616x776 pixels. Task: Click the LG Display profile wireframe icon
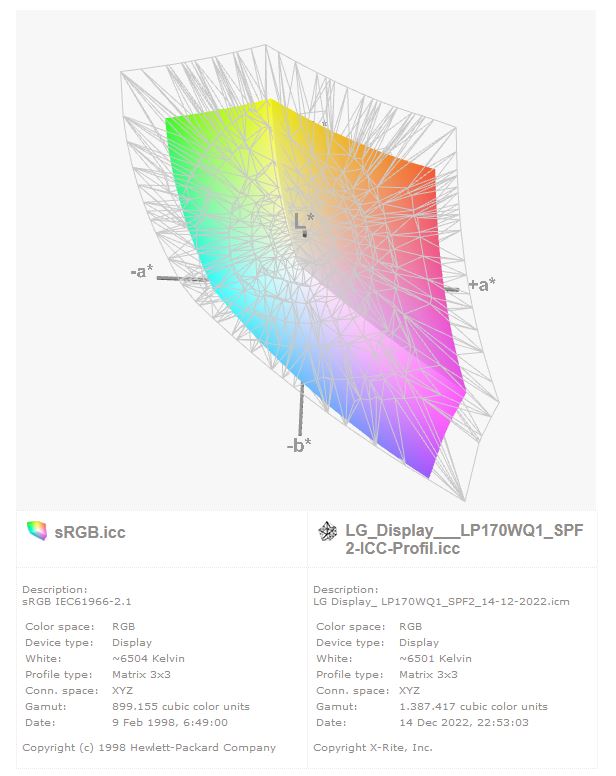coord(328,531)
